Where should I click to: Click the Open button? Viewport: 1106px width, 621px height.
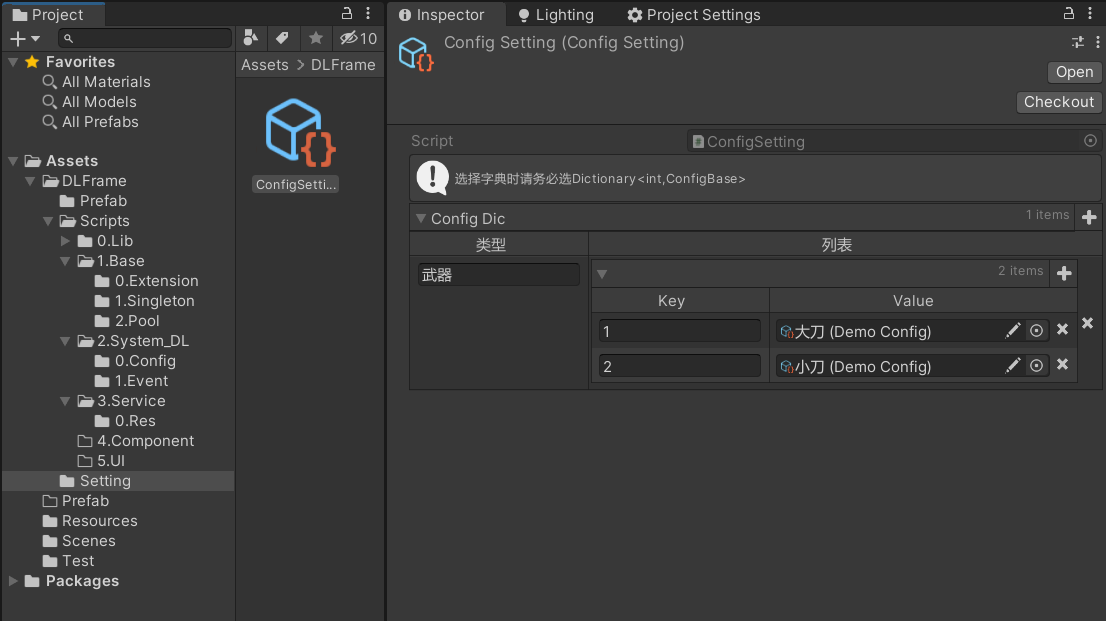click(1074, 72)
